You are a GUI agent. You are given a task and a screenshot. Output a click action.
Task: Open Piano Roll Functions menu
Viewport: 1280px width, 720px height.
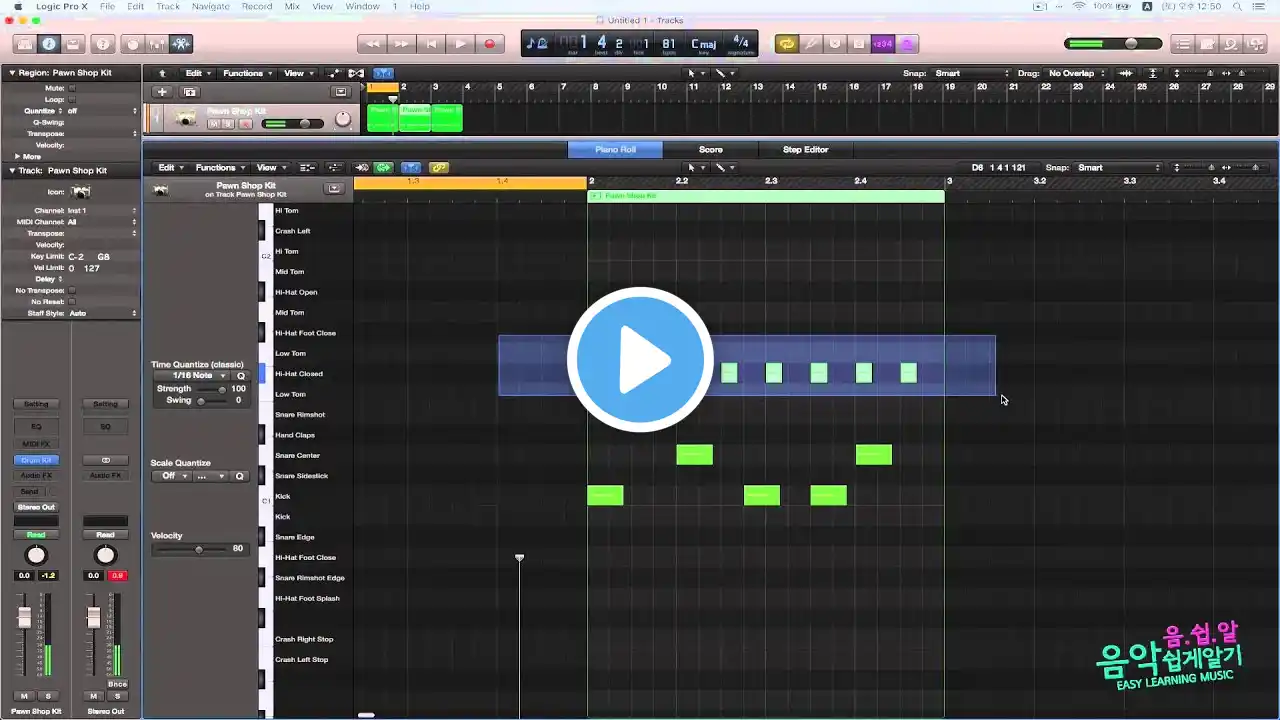coord(219,168)
